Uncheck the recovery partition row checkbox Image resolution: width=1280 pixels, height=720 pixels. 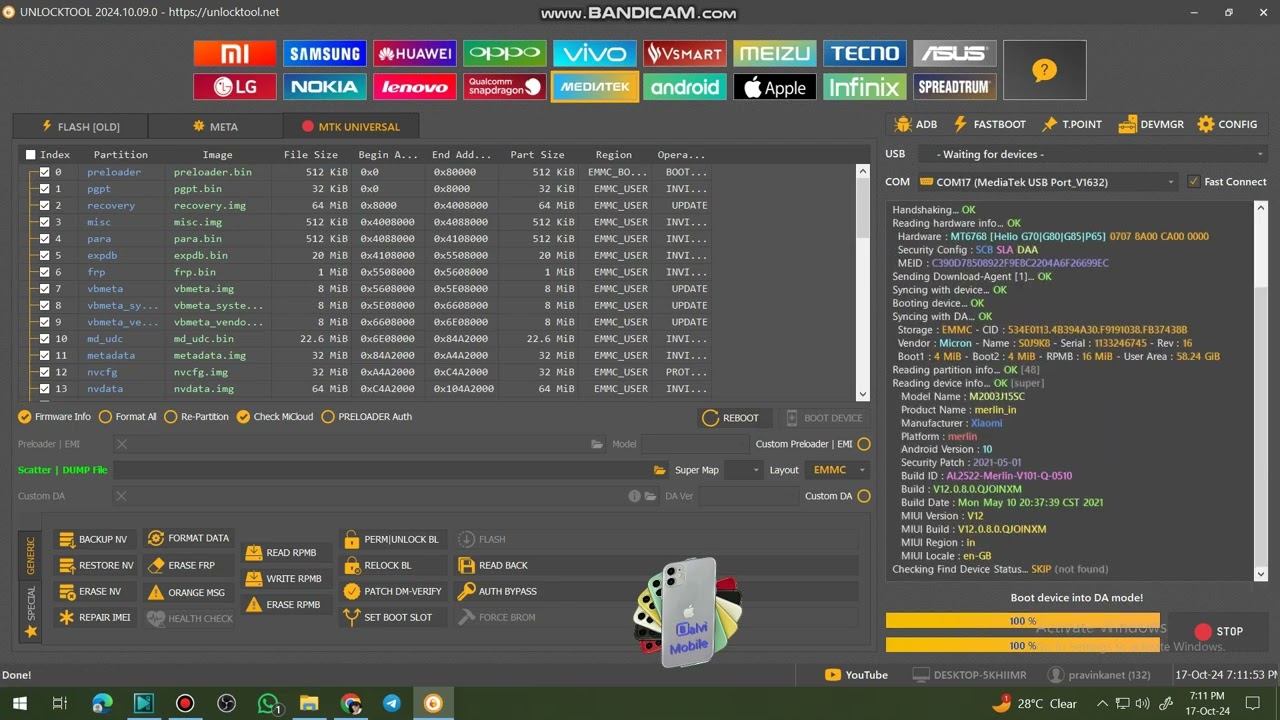45,205
